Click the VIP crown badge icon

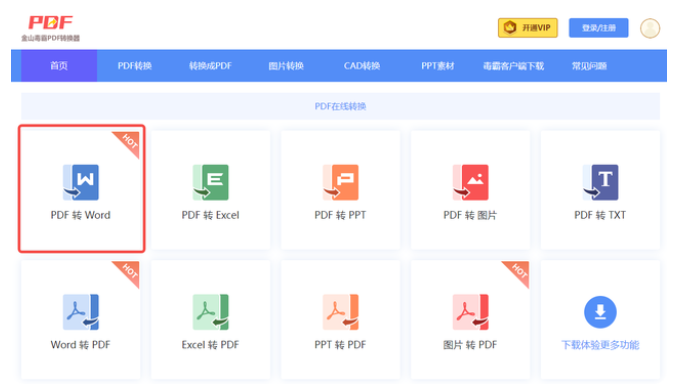pos(510,28)
